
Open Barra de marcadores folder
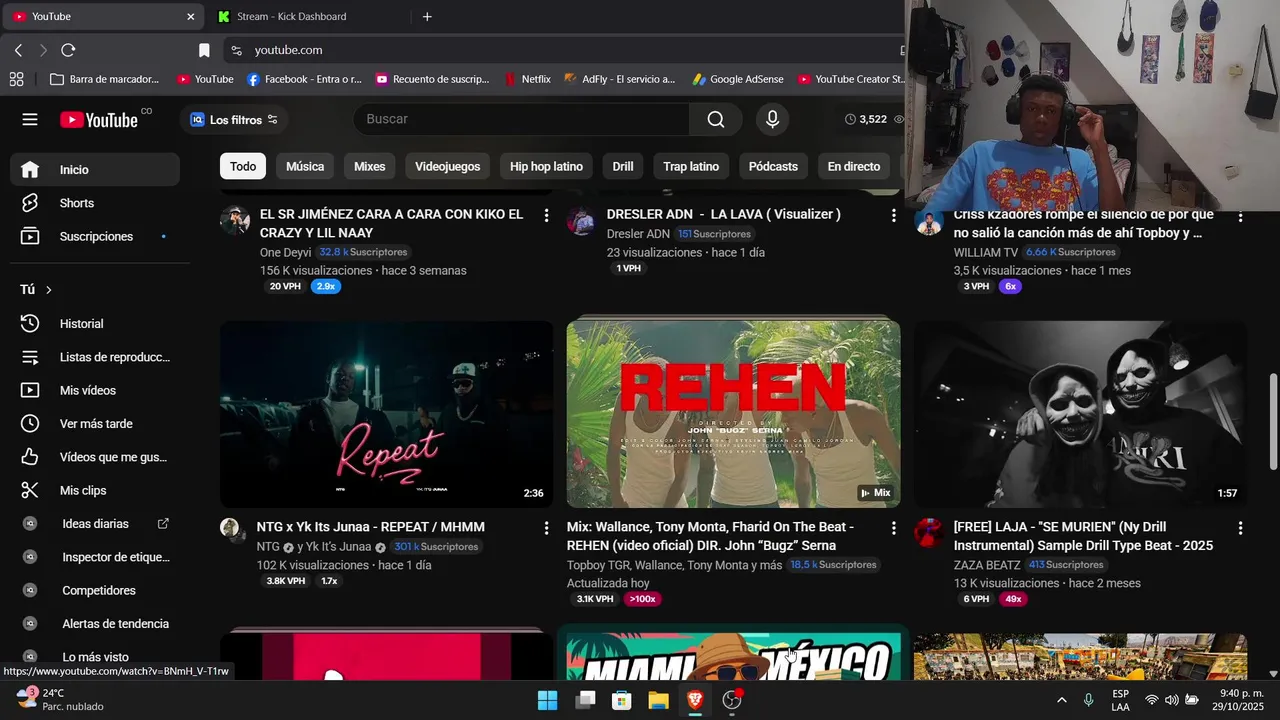(x=104, y=79)
